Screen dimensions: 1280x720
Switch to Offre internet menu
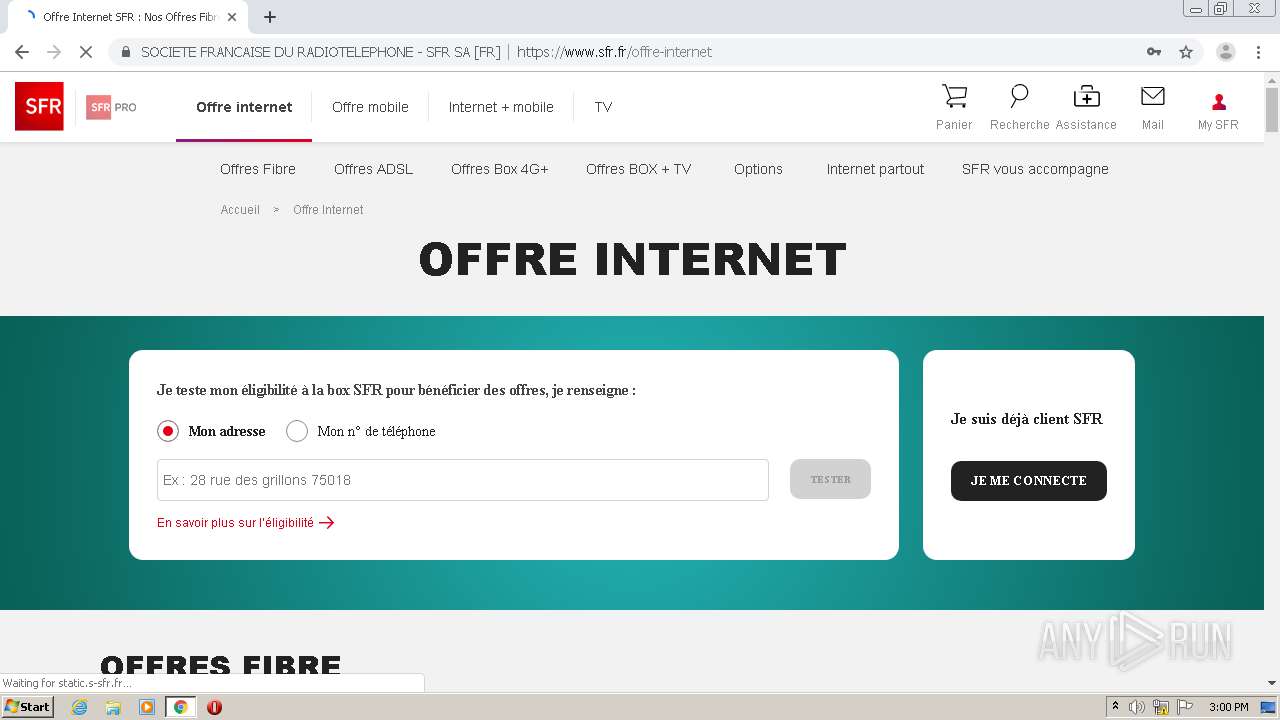pos(244,107)
